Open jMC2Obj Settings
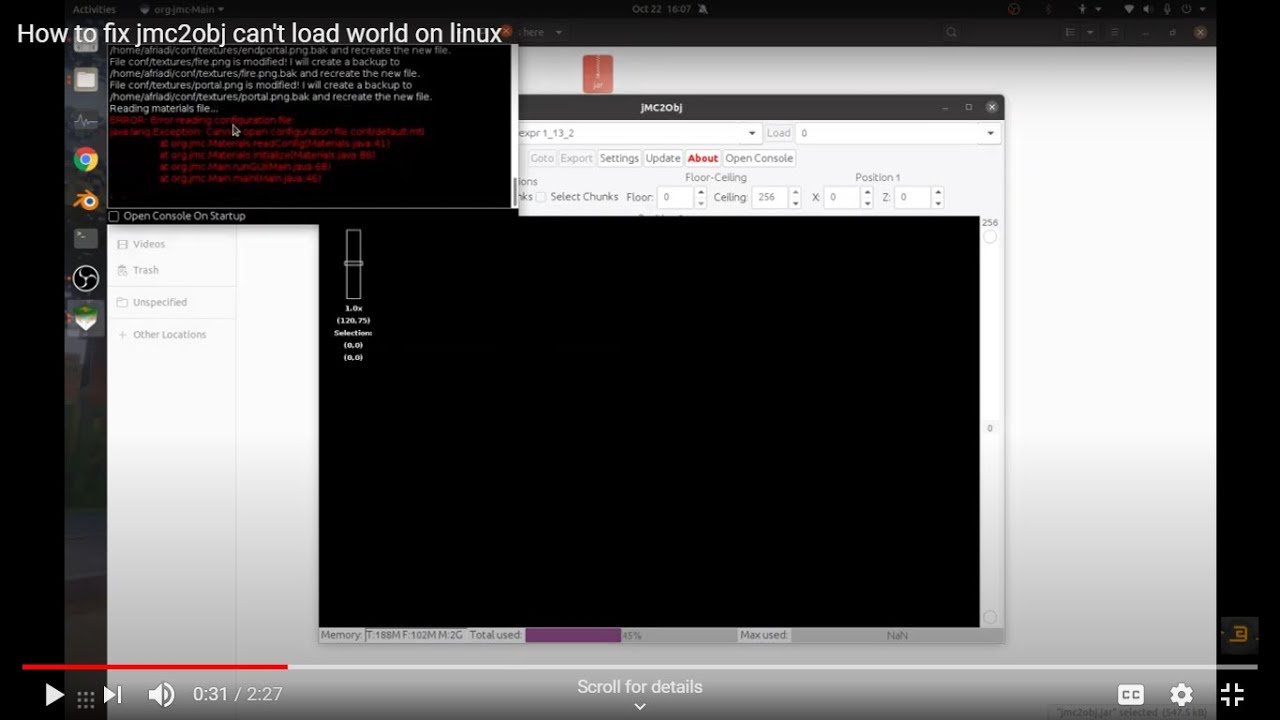1280x720 pixels. coord(619,158)
